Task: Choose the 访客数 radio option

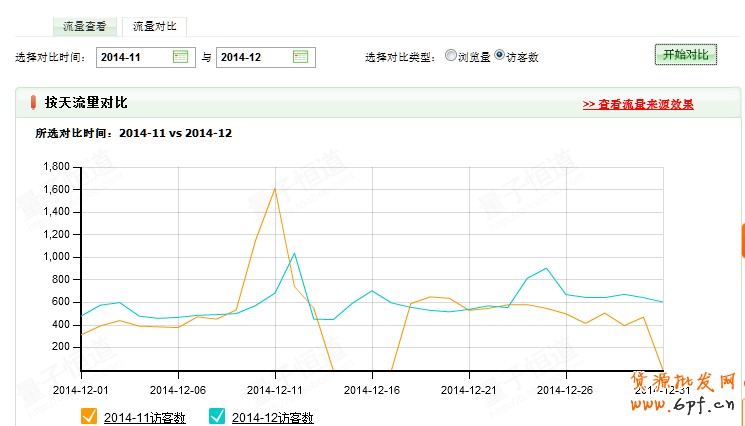Action: pyautogui.click(x=499, y=56)
